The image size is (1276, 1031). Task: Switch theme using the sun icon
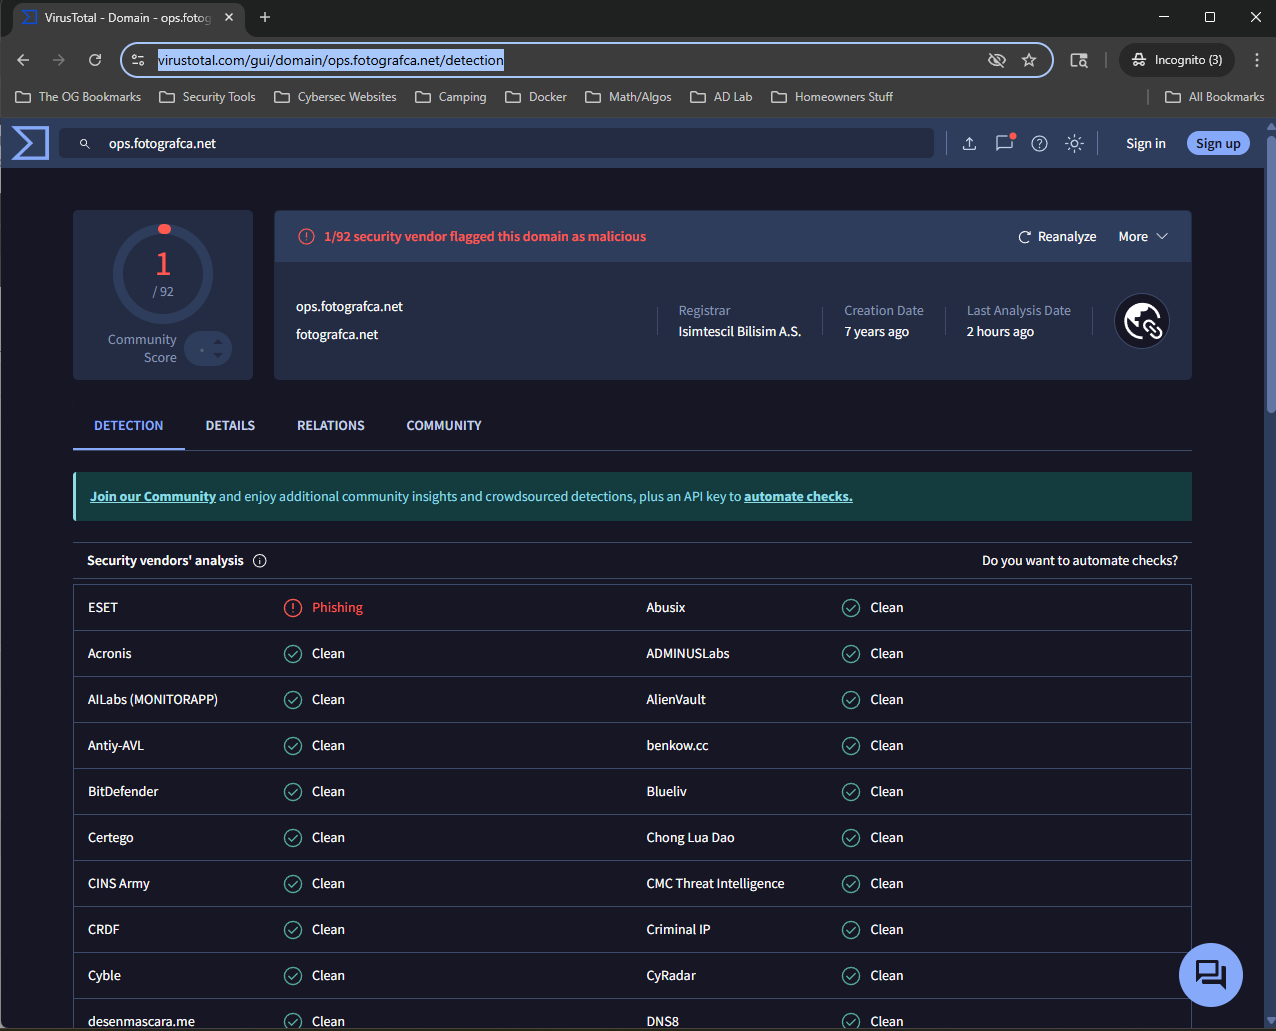(x=1074, y=143)
